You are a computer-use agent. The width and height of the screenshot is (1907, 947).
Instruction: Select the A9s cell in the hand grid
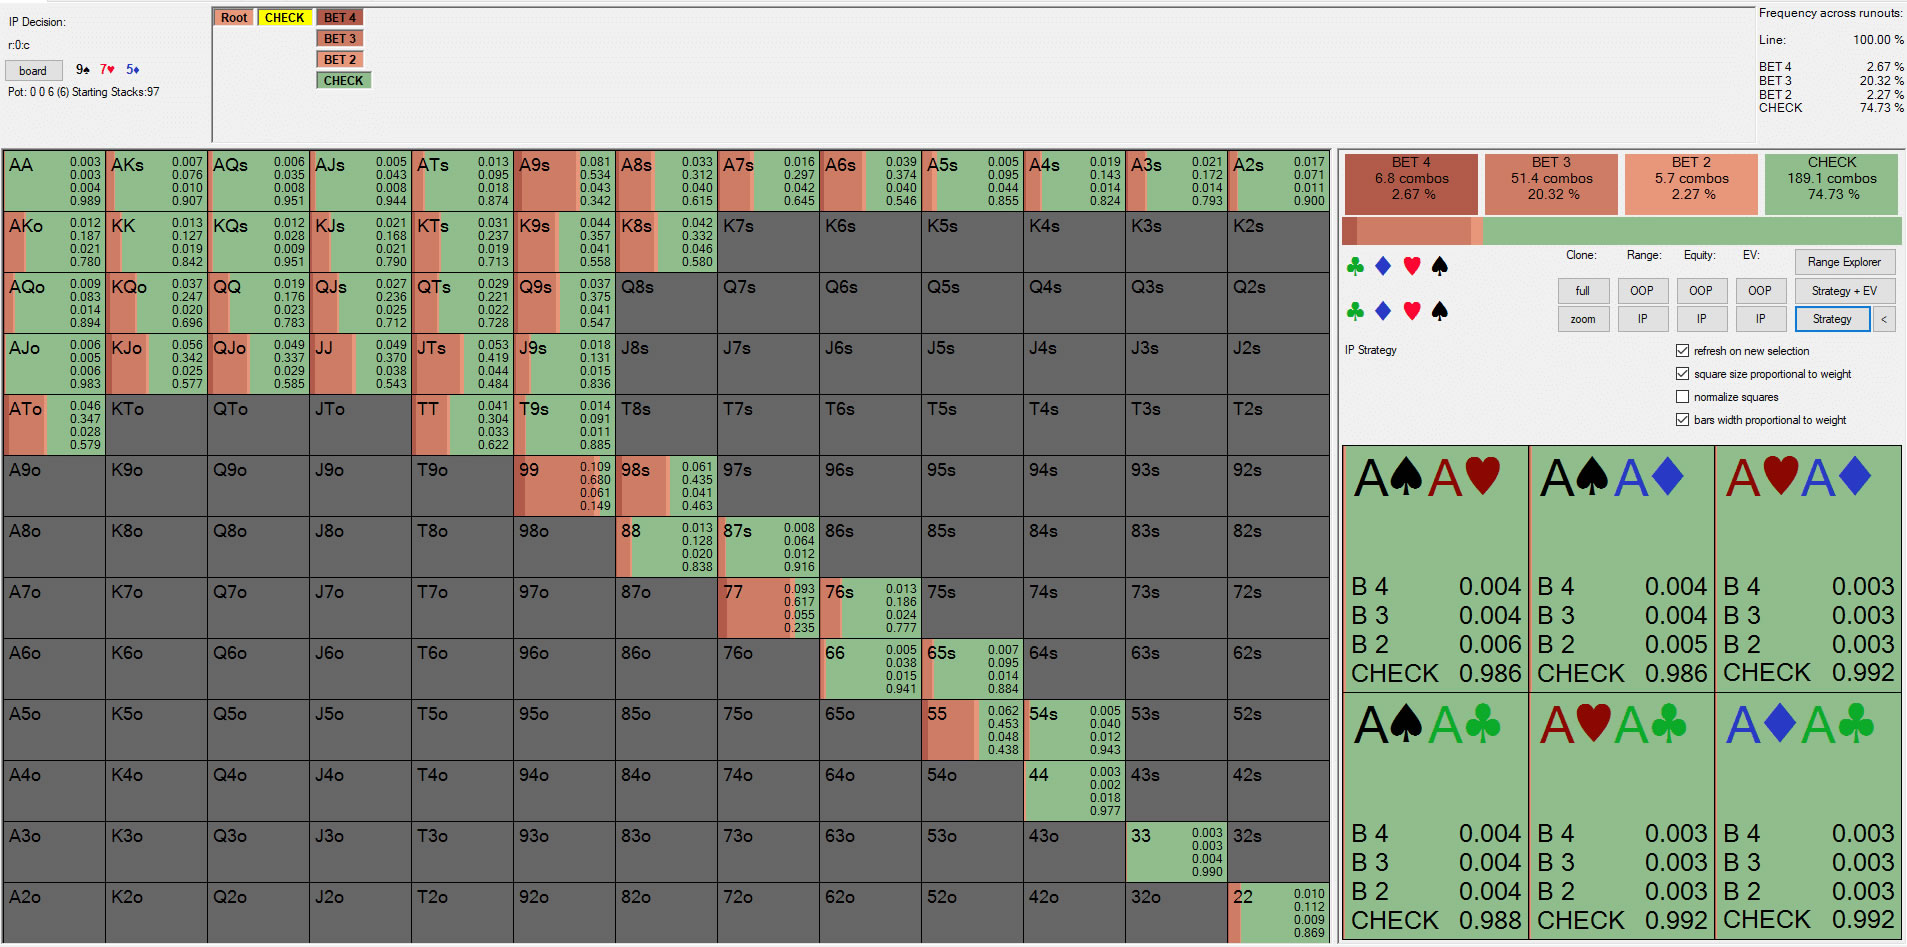pyautogui.click(x=564, y=180)
